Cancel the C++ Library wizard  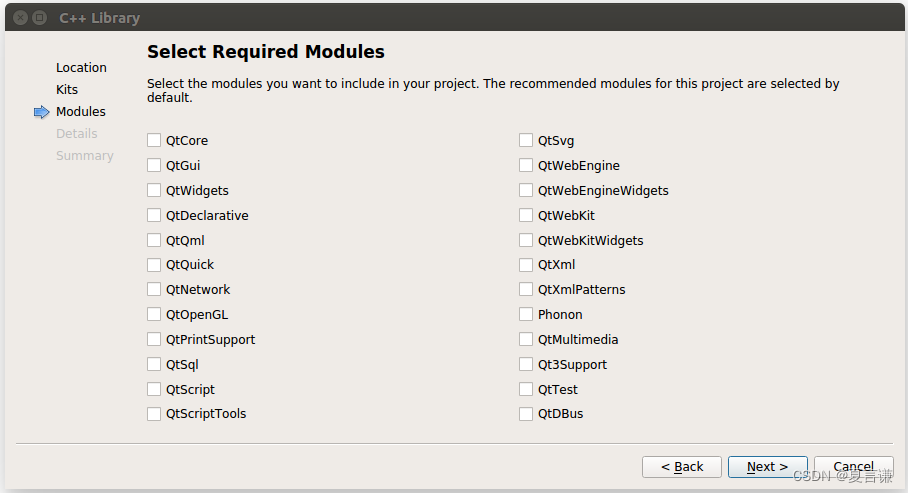tap(854, 467)
